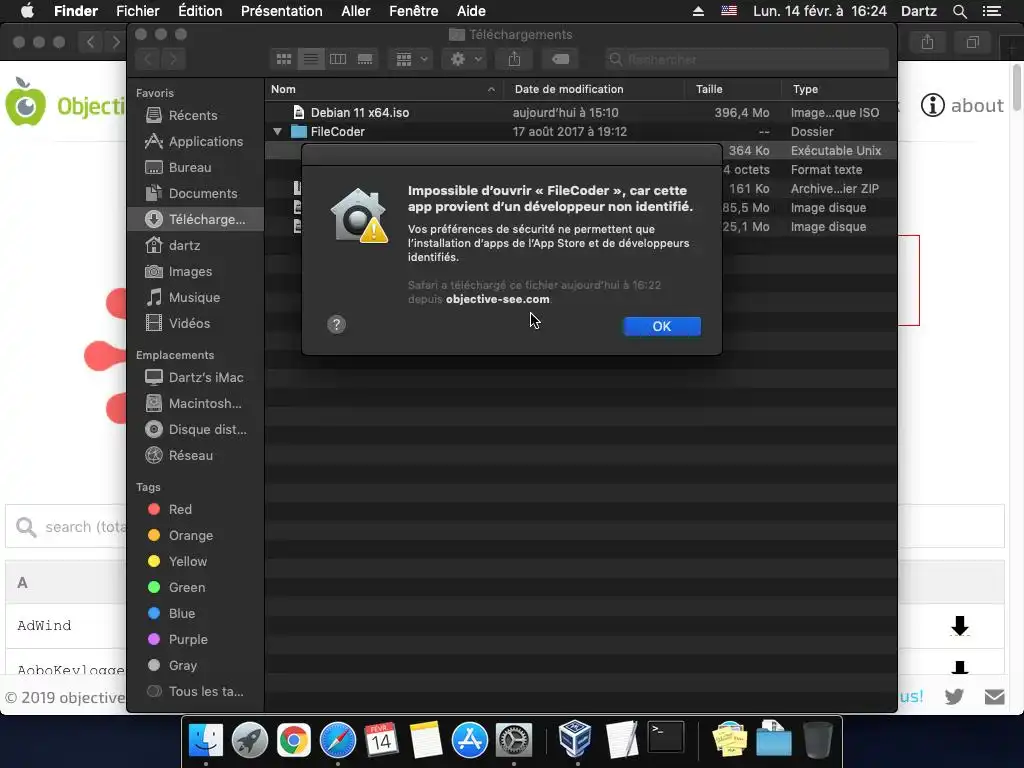Filter by the Red tag

tap(195, 509)
